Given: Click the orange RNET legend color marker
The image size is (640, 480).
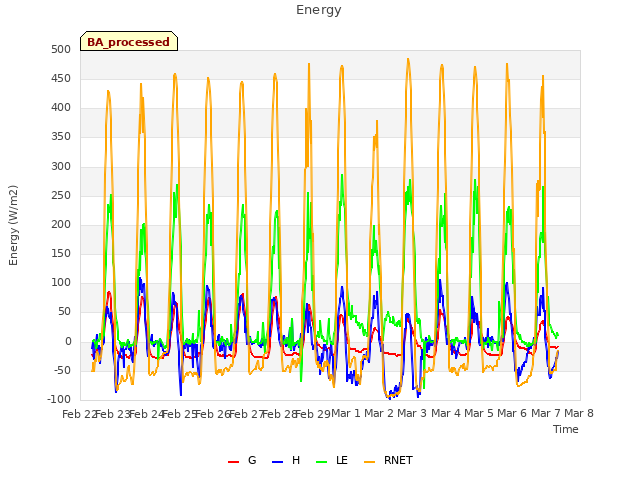Looking at the screenshot, I should [x=369, y=462].
